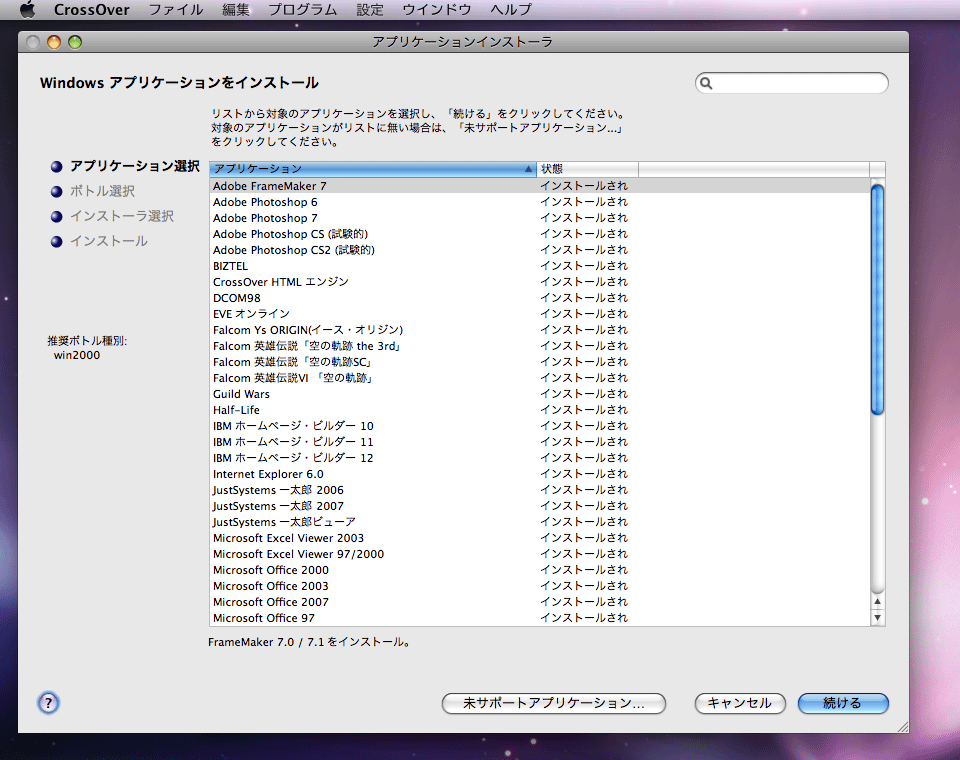Viewport: 960px width, 760px height.
Task: Select the アプリケーション選択 step
Action: 135,166
